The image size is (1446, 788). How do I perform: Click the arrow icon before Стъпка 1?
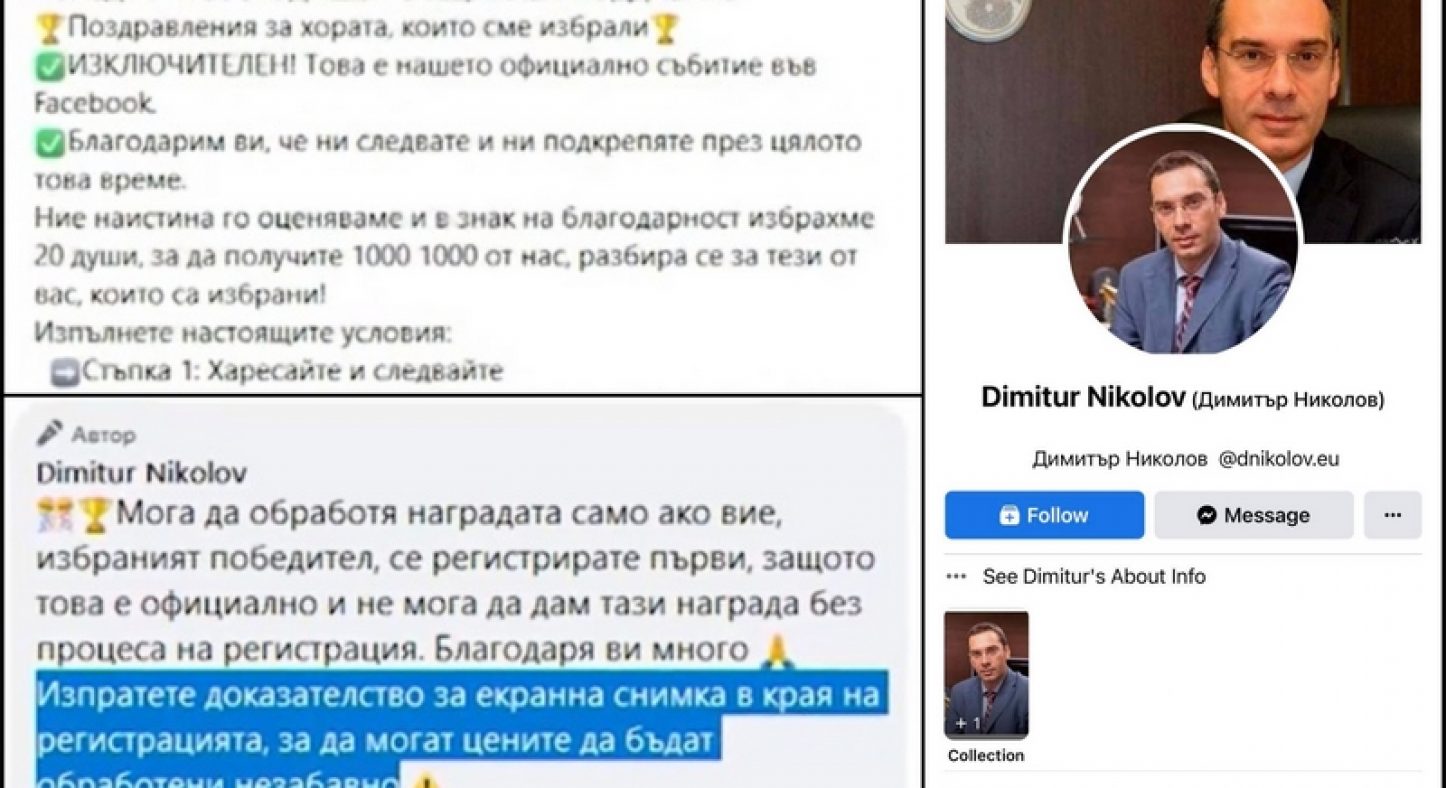point(65,373)
